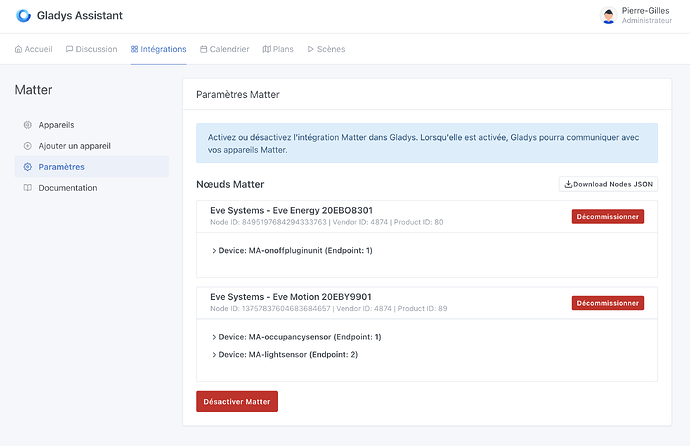Click the Accueil home icon
Screen dimensions: 690x446
(18, 49)
